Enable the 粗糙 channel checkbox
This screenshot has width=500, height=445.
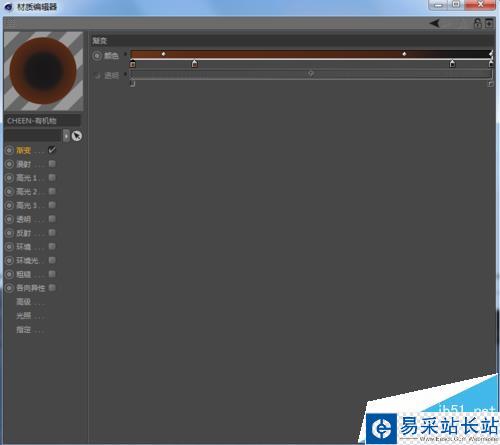52,274
